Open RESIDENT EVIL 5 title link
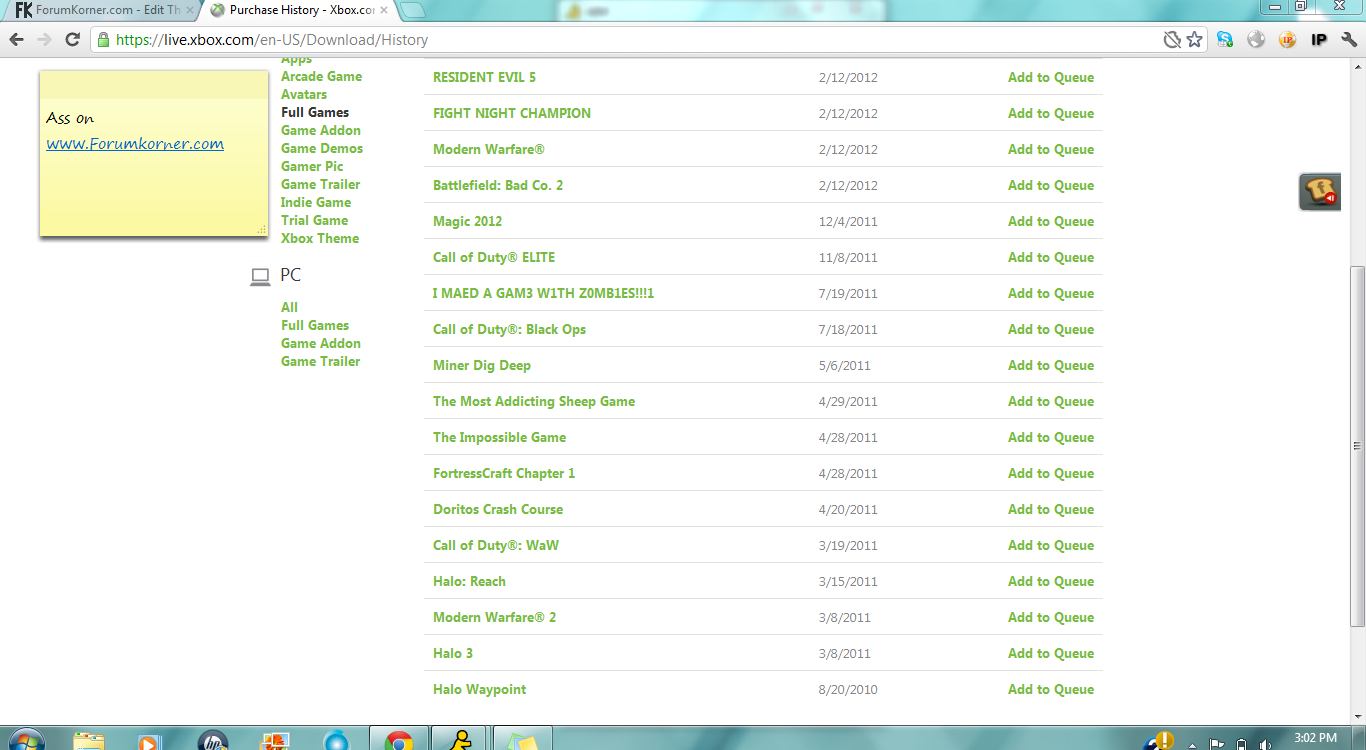The image size is (1366, 750). click(484, 77)
